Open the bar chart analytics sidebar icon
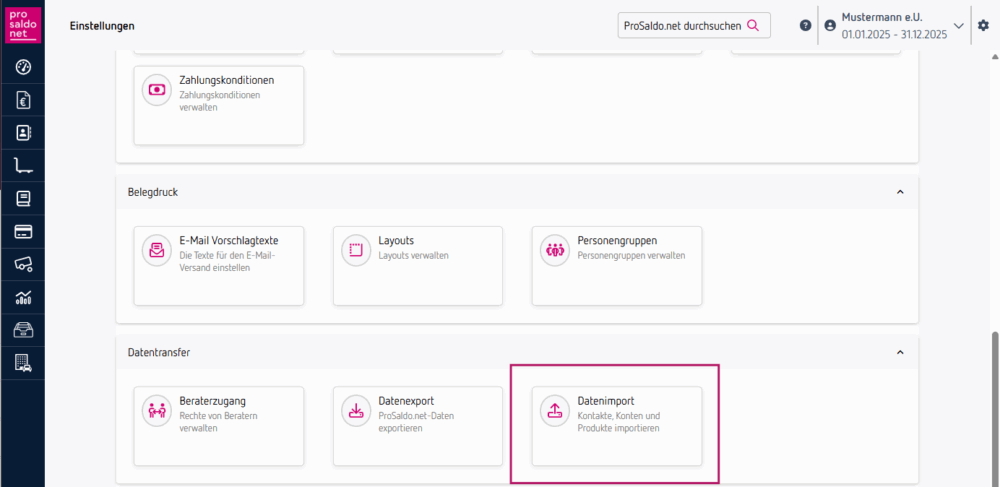This screenshot has width=1000, height=487. click(23, 298)
